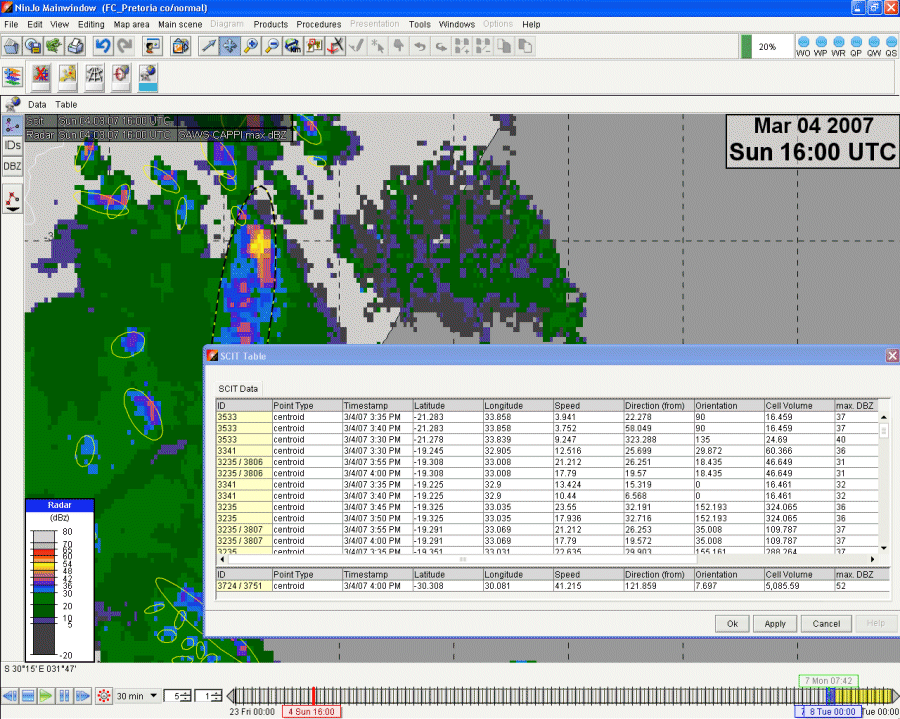Click the red-crossed layer icon

(x=41, y=77)
